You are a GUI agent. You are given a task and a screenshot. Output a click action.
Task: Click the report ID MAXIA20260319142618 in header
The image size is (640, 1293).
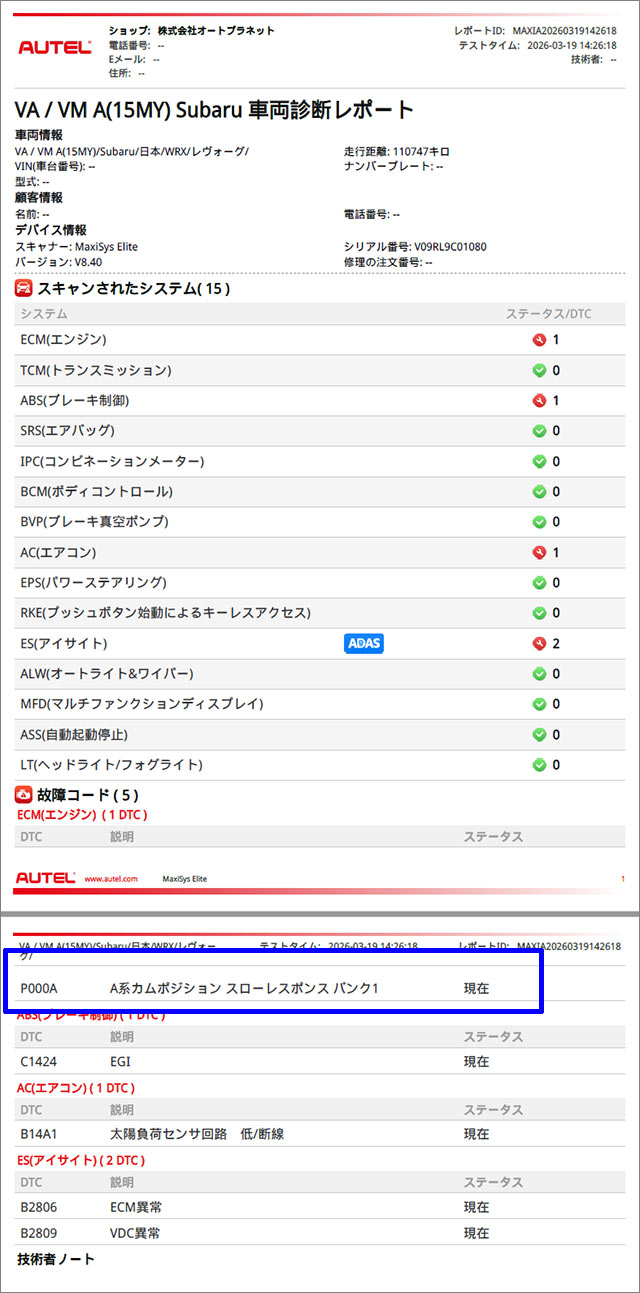(x=566, y=31)
